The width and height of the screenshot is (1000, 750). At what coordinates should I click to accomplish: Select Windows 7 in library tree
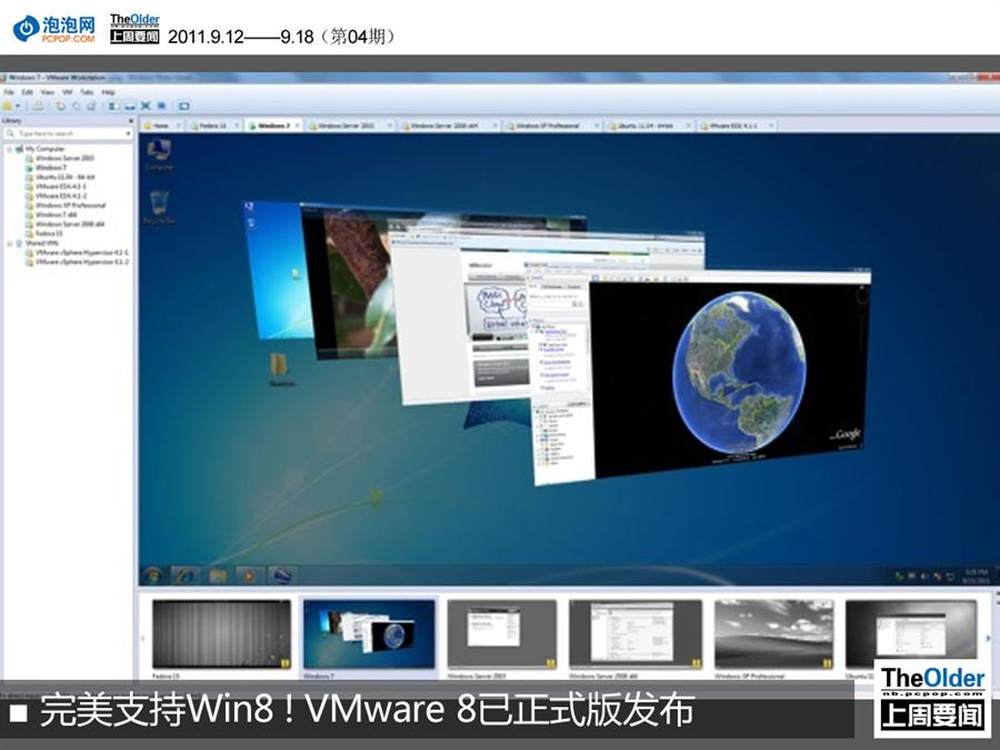(x=46, y=168)
